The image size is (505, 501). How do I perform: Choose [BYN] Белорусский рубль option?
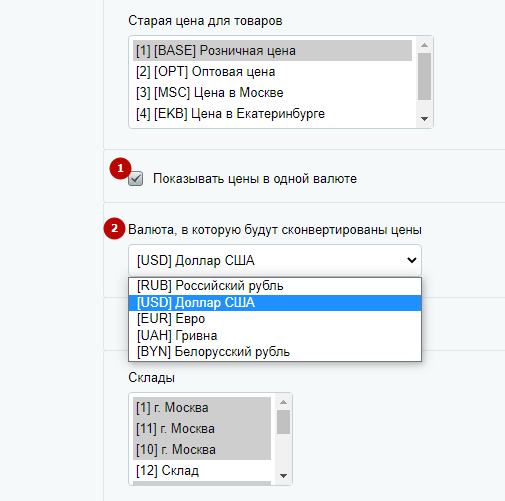pyautogui.click(x=275, y=352)
